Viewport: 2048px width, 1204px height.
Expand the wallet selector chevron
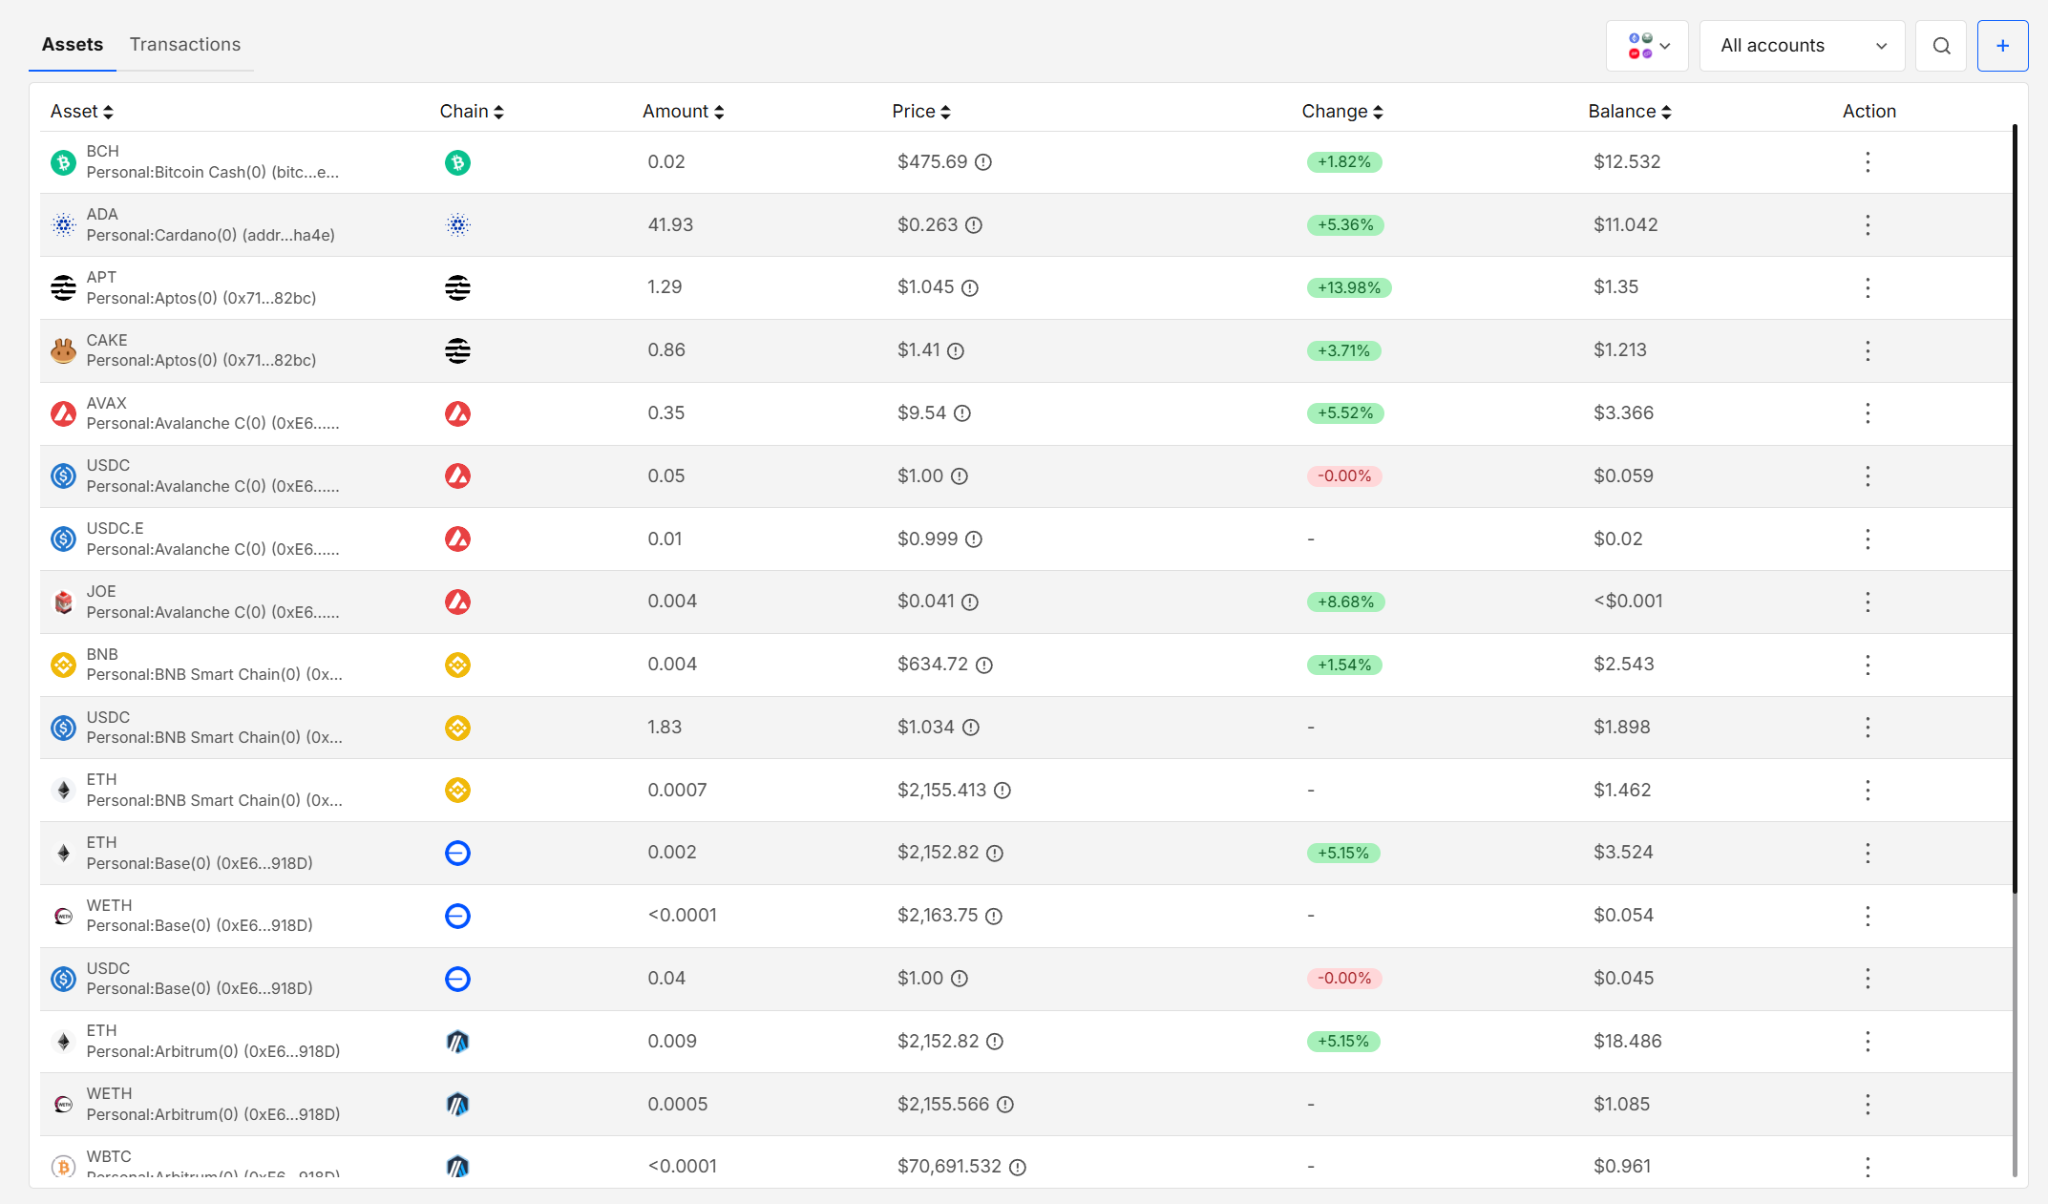click(x=1664, y=46)
